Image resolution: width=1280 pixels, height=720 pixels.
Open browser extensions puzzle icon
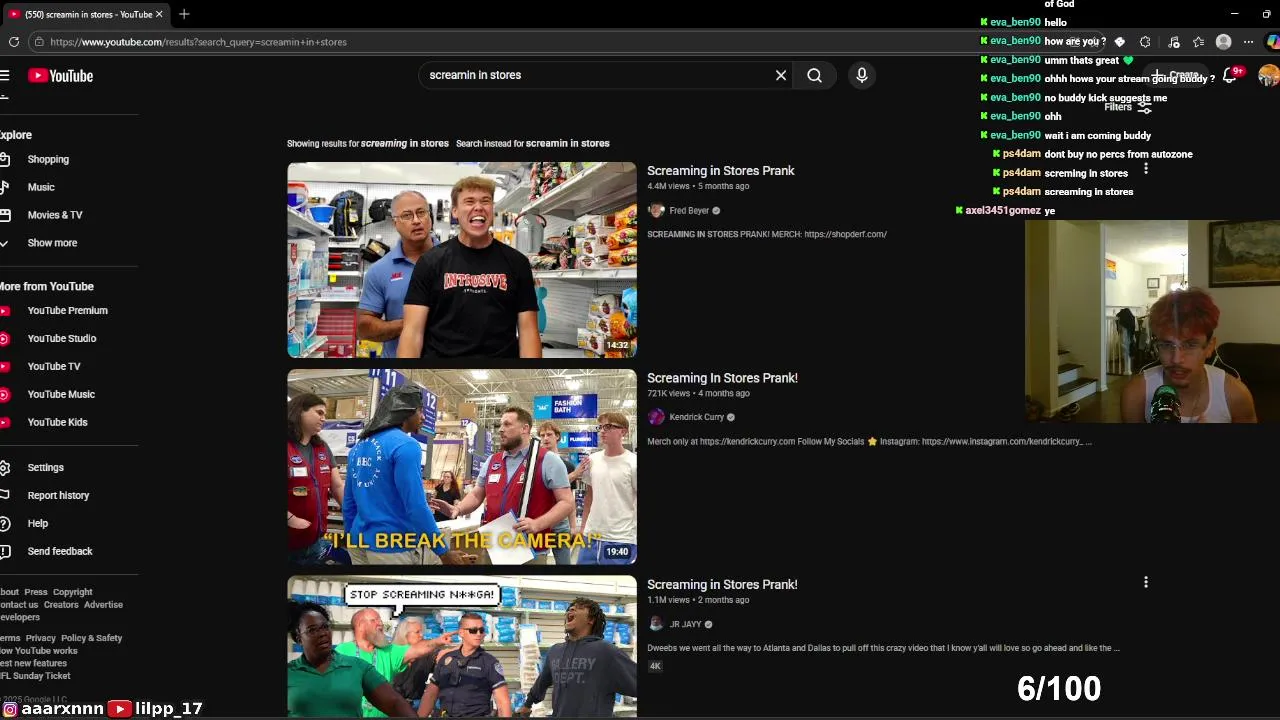pos(1145,42)
